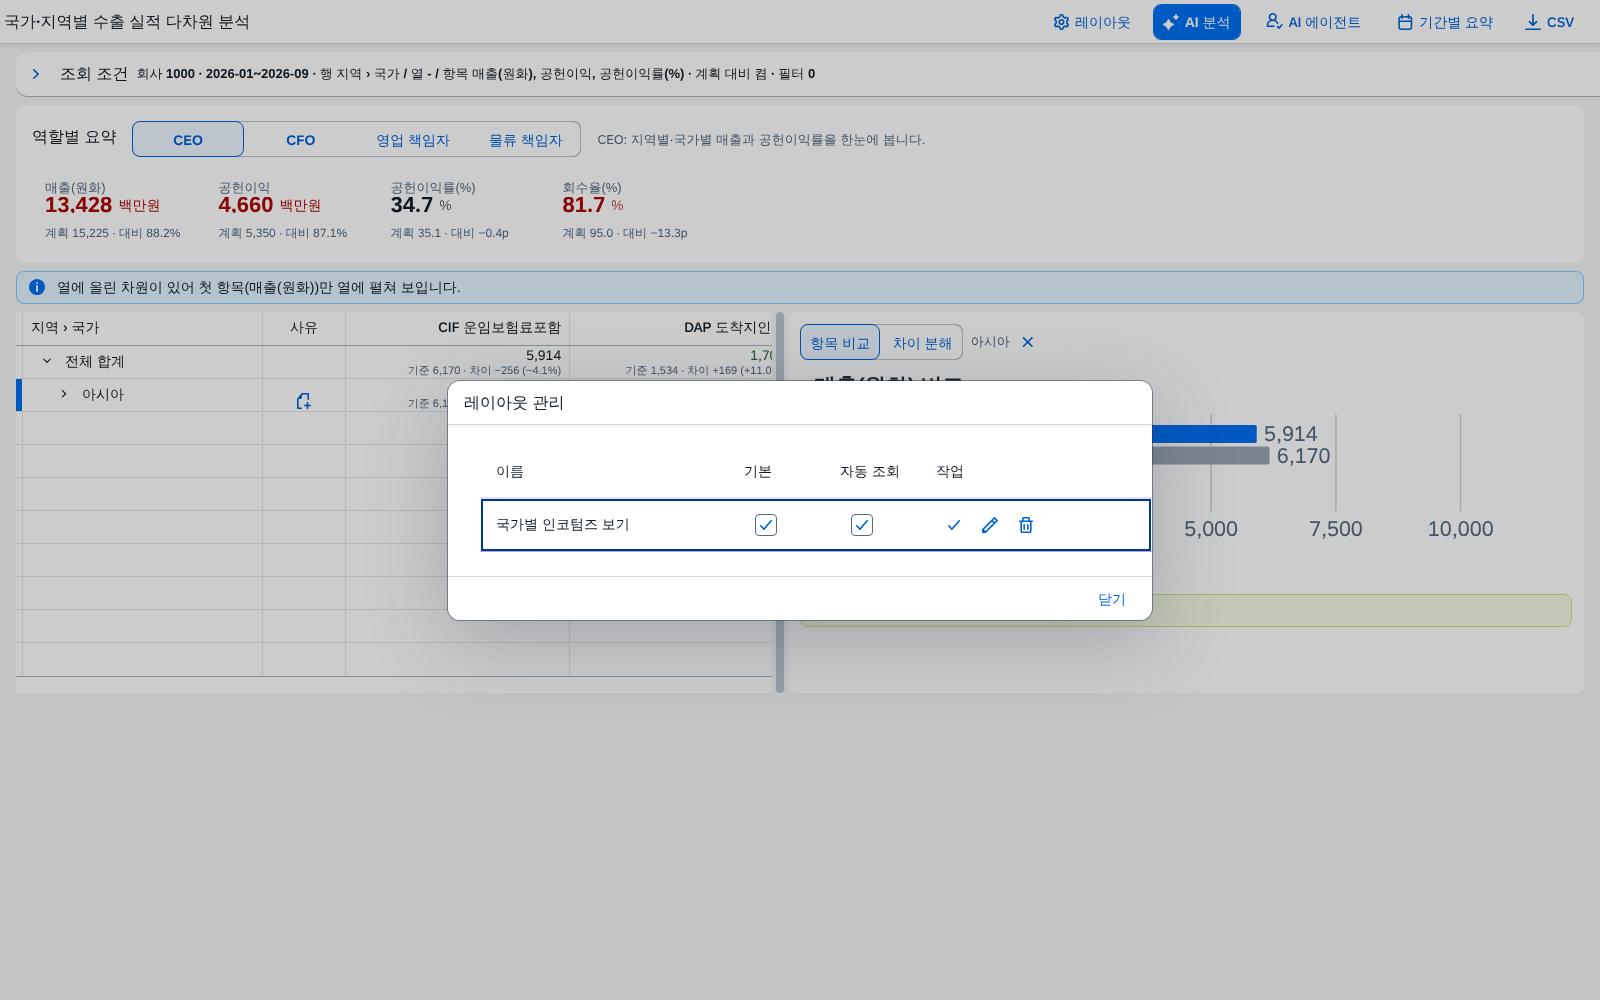Remove the 아시아 filter chip

[1027, 342]
